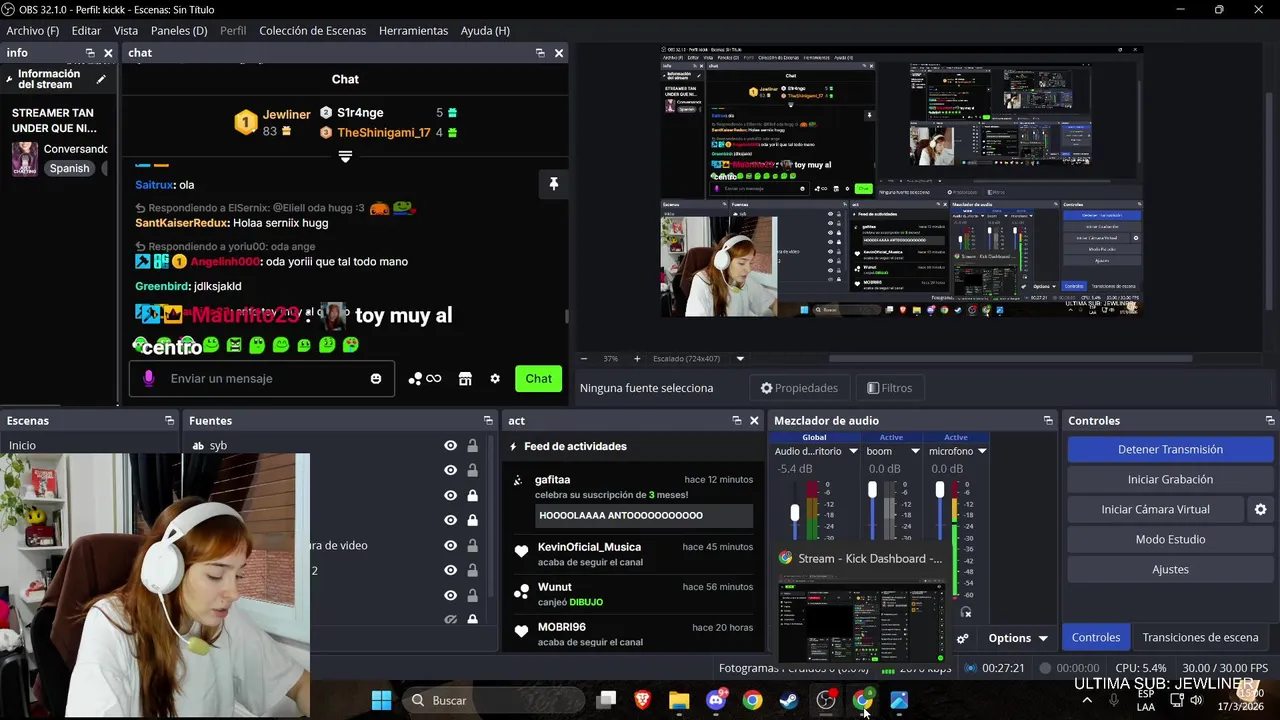Open Discord from the taskbar
The width and height of the screenshot is (1280, 720).
716,700
